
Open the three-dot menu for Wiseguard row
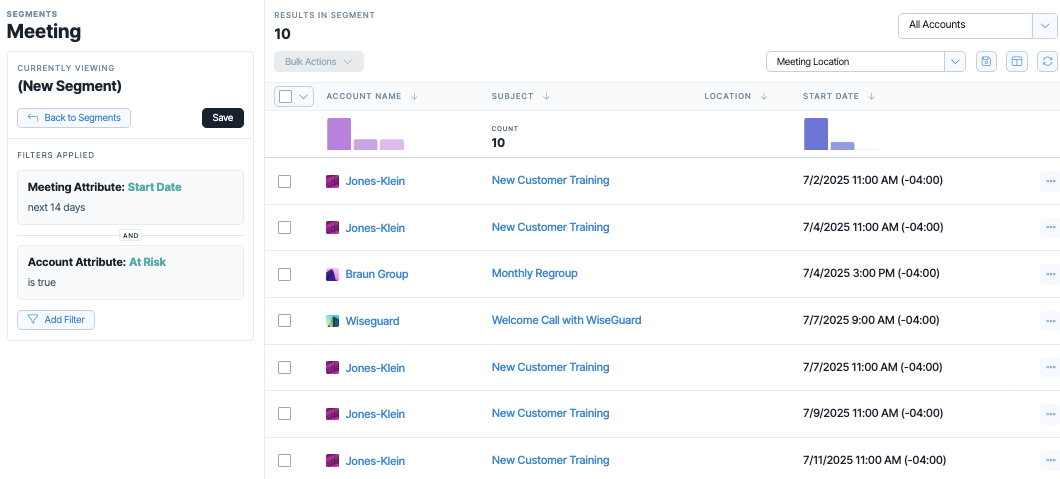pos(1050,320)
